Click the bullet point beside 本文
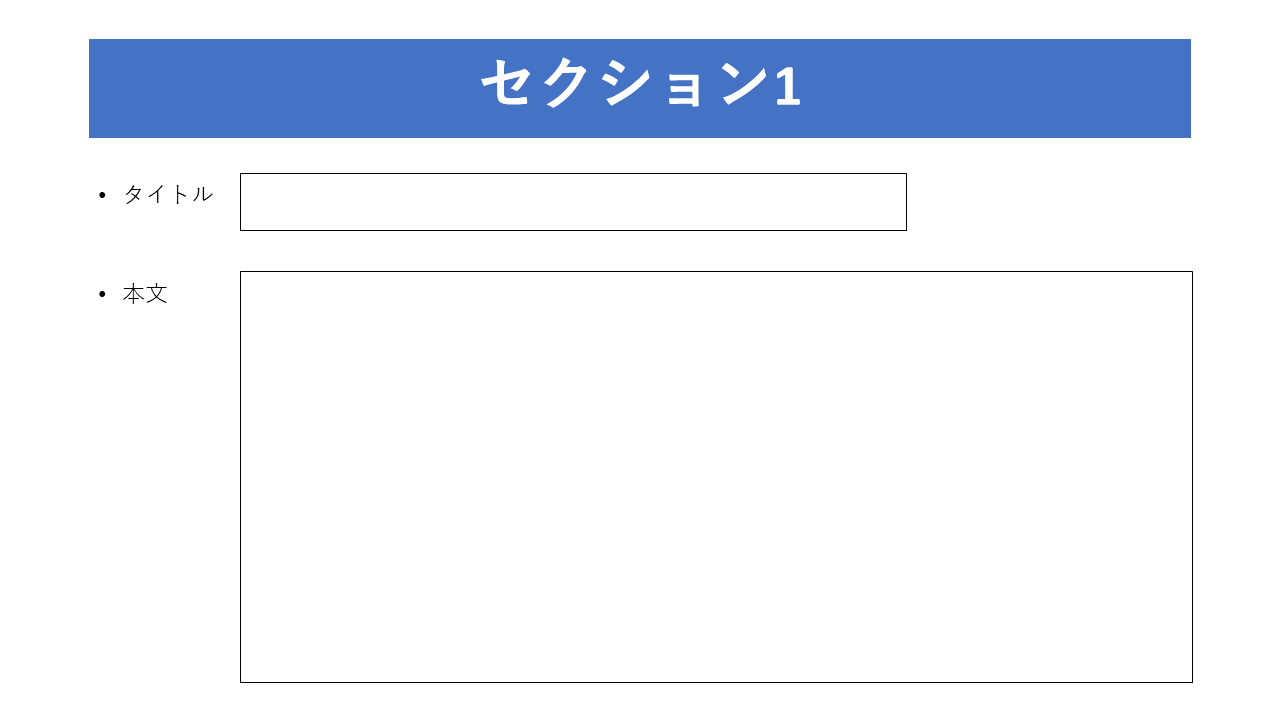Viewport: 1280px width, 720px height. (x=102, y=295)
